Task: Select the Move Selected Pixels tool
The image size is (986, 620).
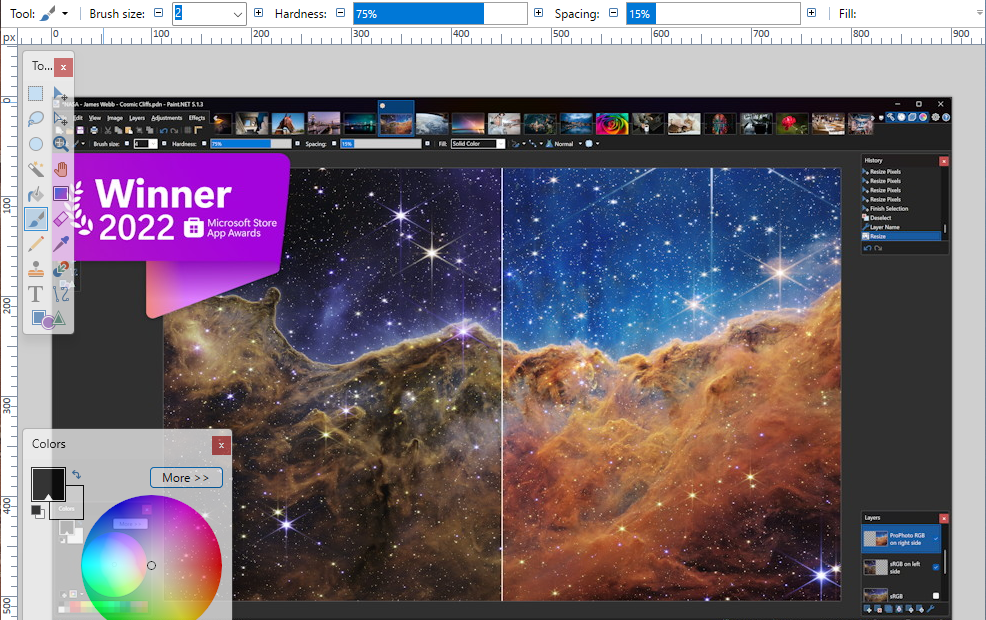Action: pyautogui.click(x=60, y=94)
